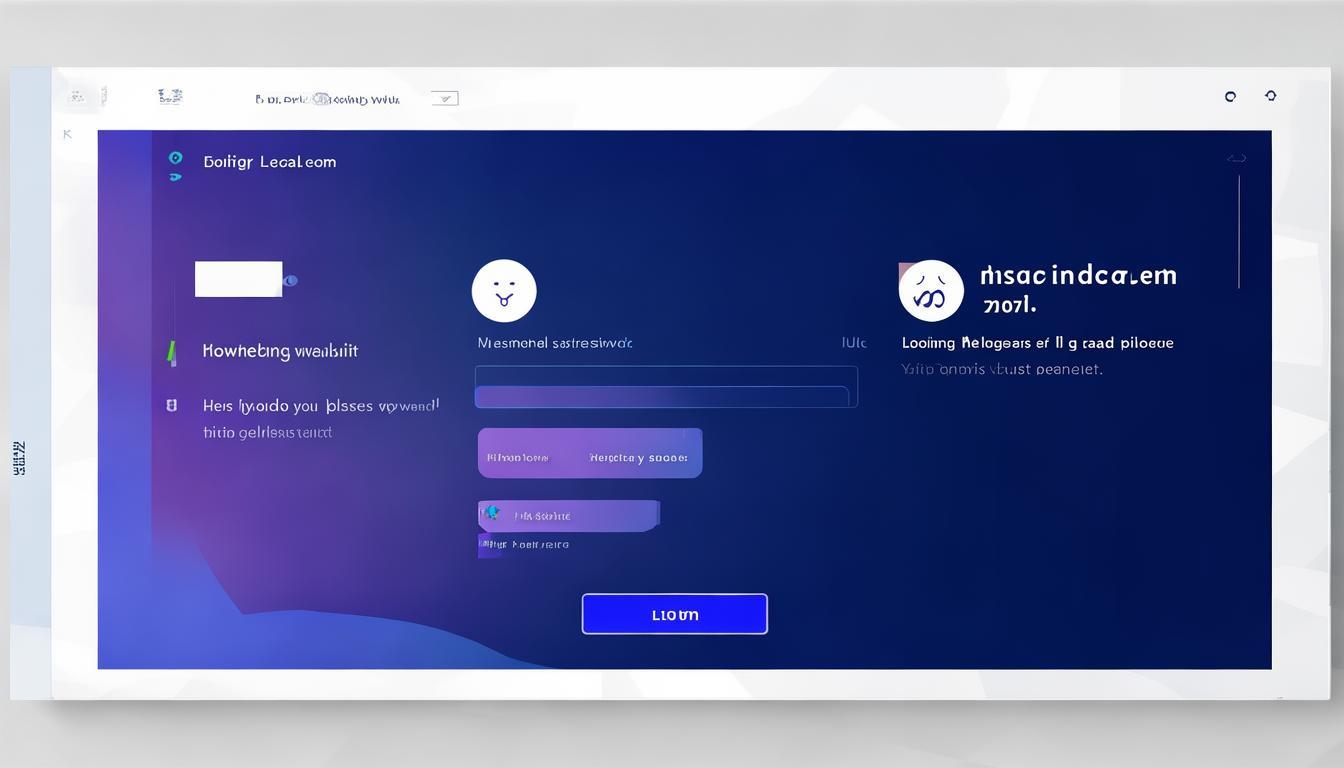Click the small back chevron at top-left
1344x768 pixels.
[67, 134]
